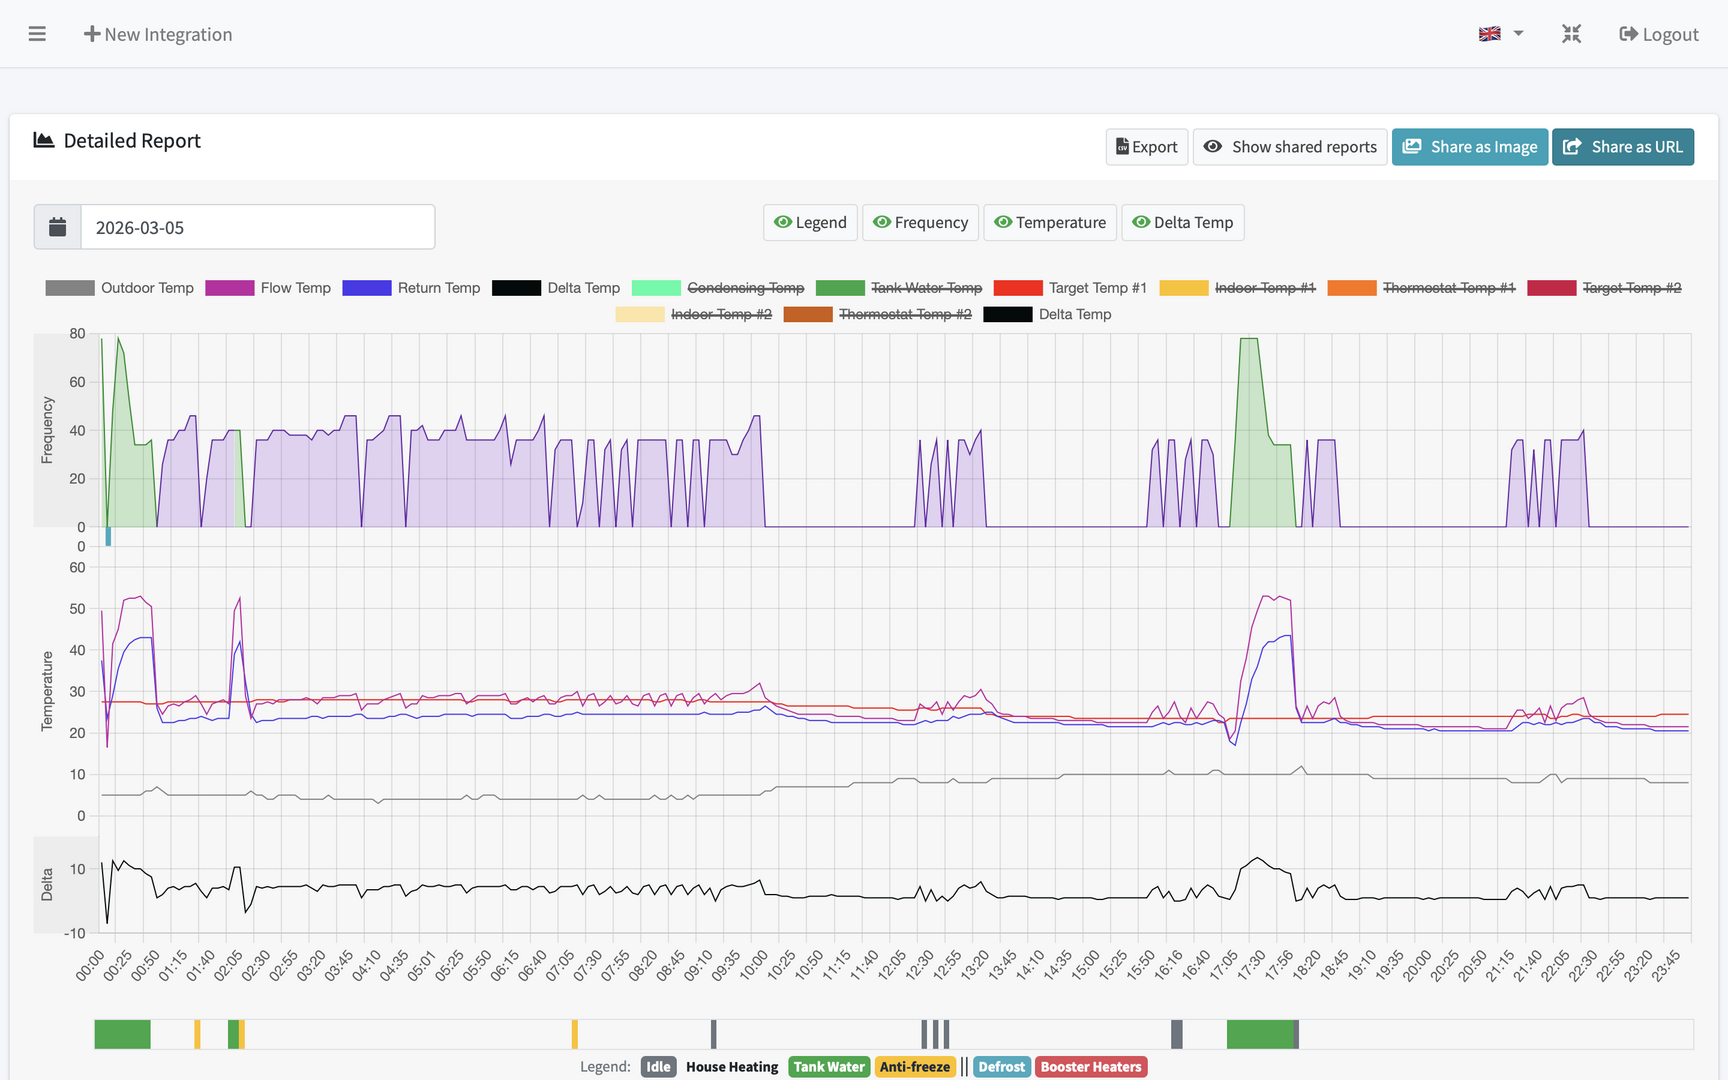
Task: Click the calendar icon beside date field
Action: click(58, 227)
